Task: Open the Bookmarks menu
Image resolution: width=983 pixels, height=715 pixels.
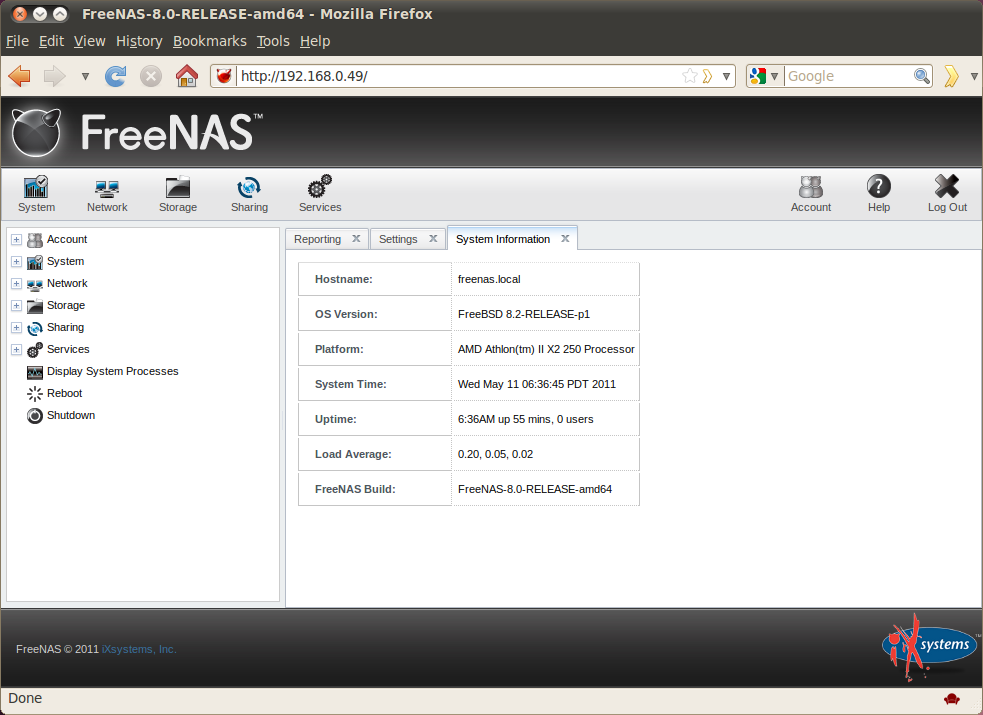Action: tap(209, 41)
